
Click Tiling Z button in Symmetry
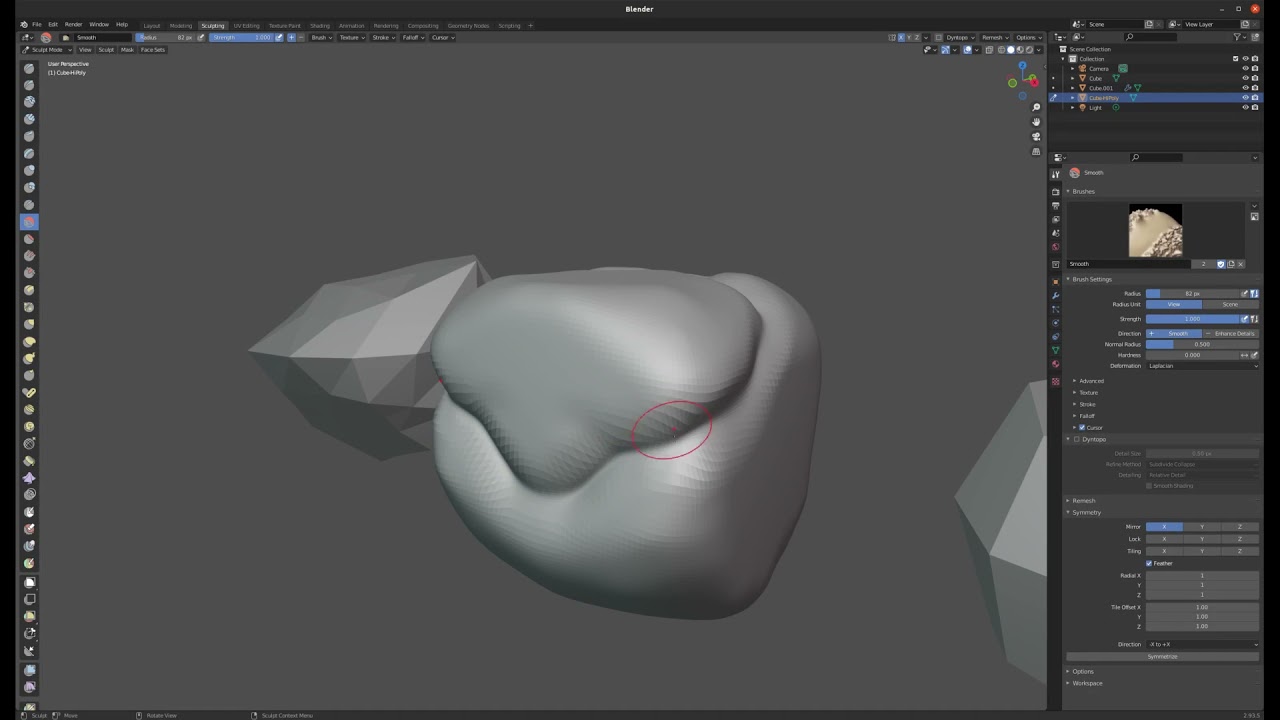[x=1240, y=551]
